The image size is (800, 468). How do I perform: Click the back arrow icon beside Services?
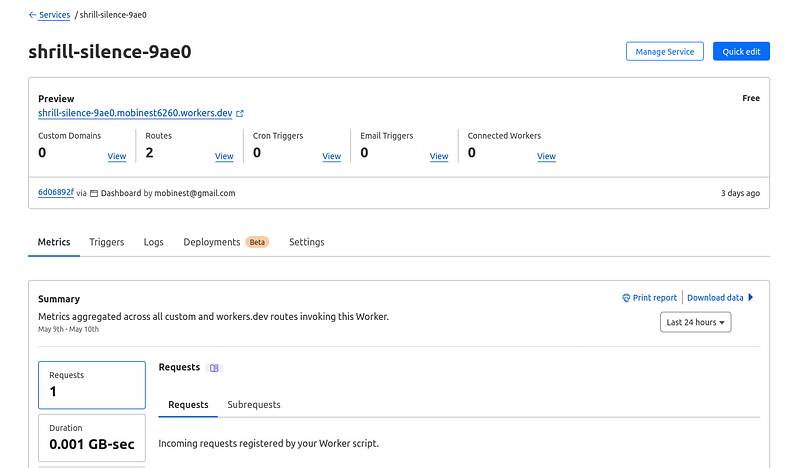coord(32,15)
